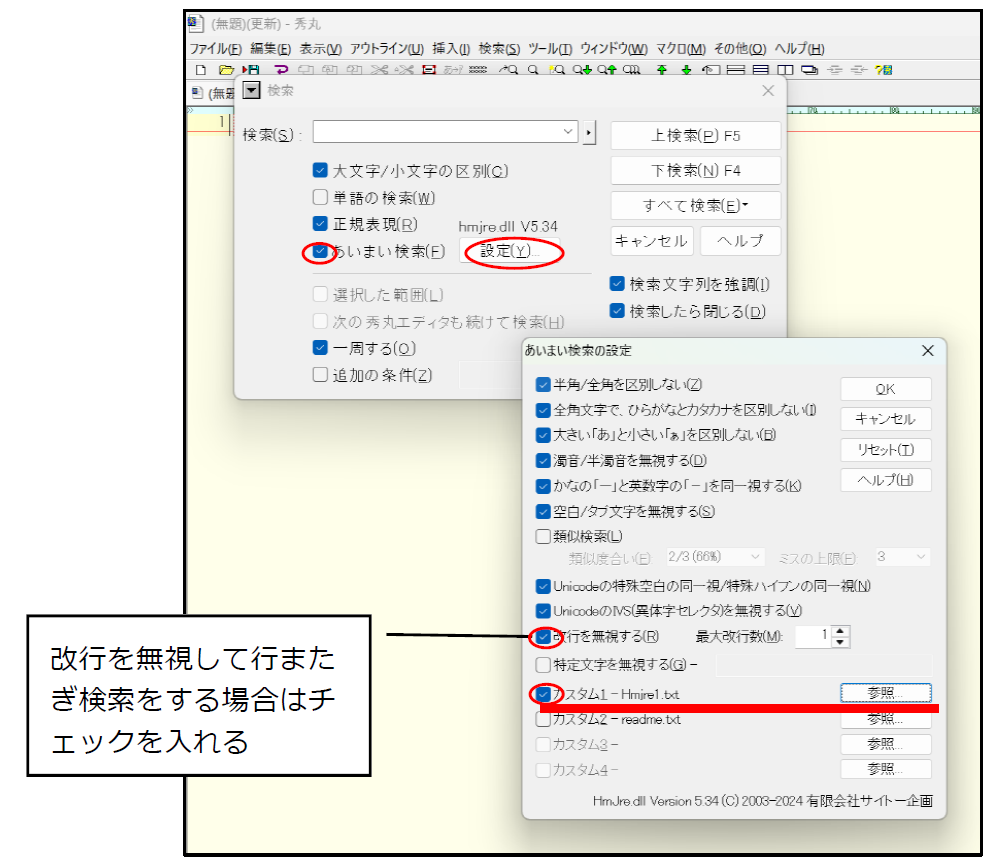The image size is (991, 864).
Task: Increase 最大改行数 with the up spinner
Action: [840, 631]
